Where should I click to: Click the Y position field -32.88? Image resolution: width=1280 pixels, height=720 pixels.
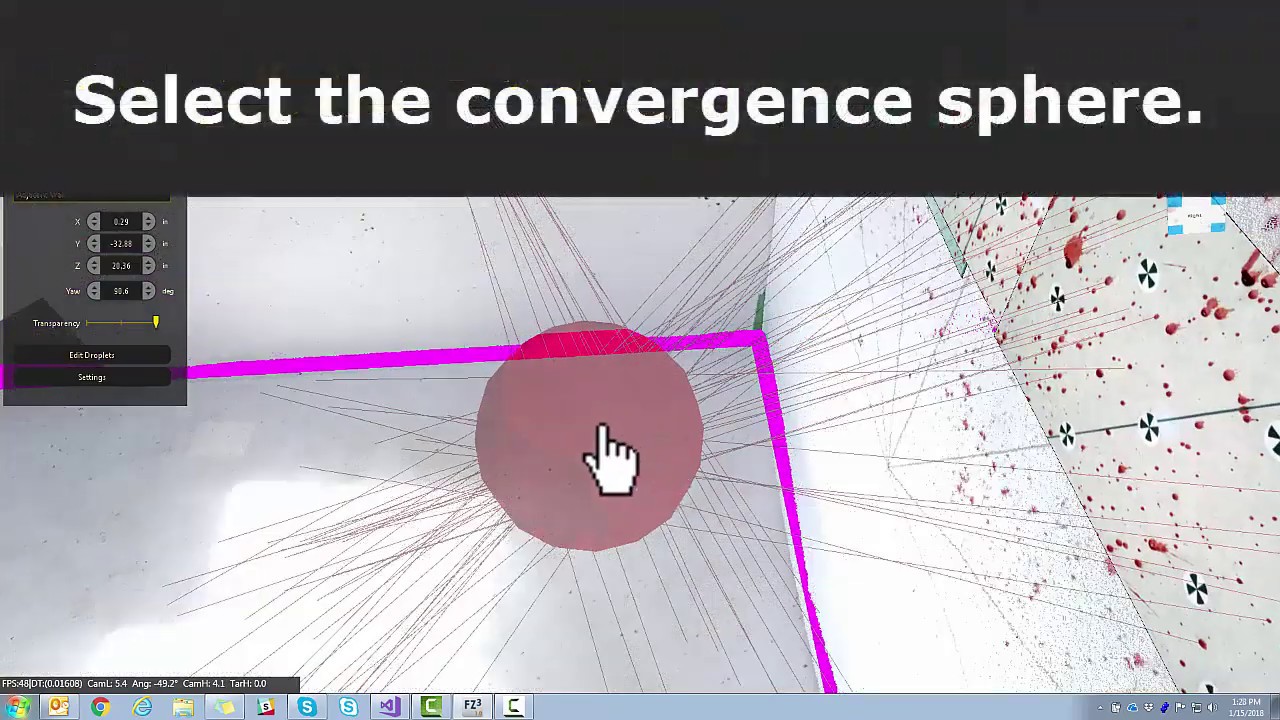click(121, 243)
